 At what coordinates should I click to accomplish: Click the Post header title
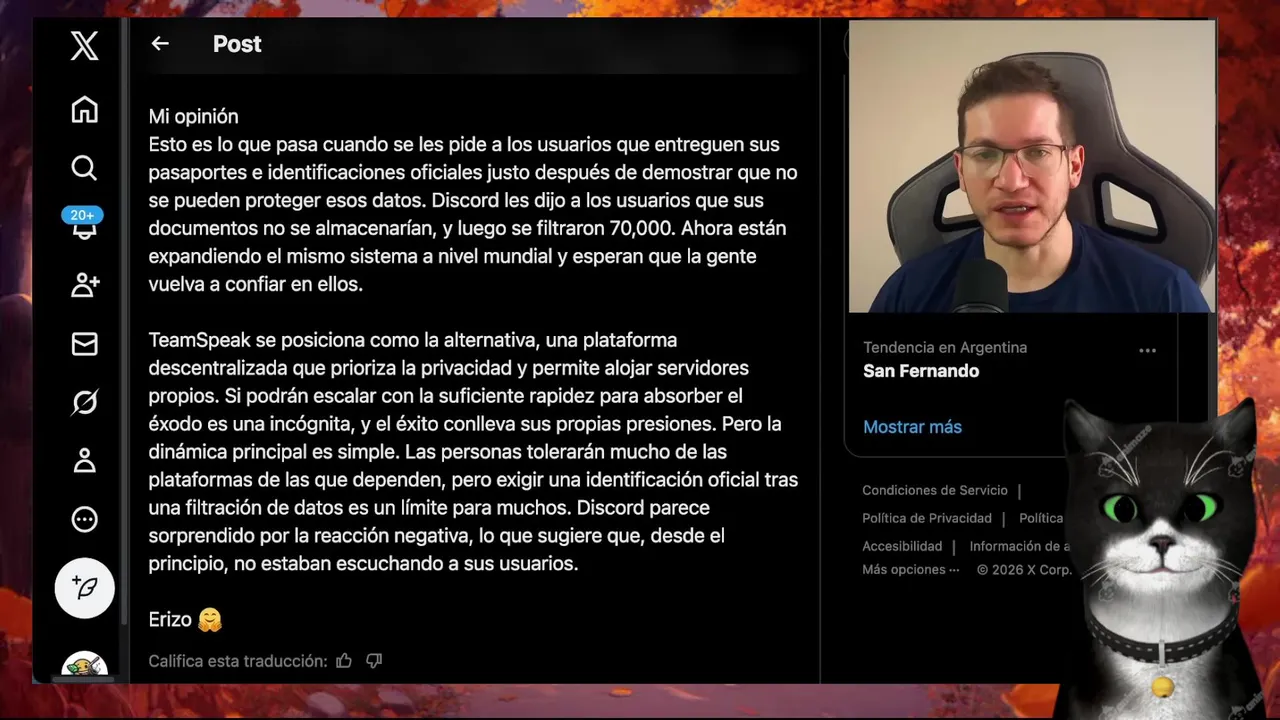coord(237,44)
